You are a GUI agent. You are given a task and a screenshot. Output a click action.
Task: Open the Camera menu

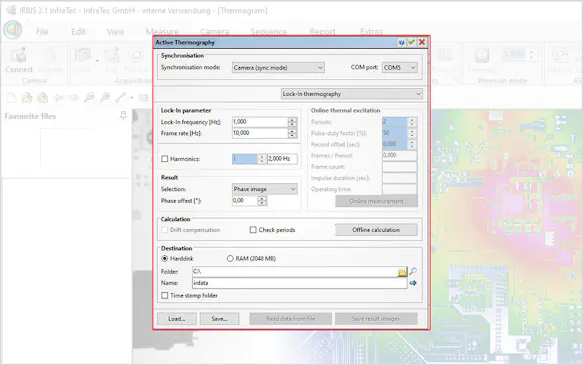(x=215, y=32)
